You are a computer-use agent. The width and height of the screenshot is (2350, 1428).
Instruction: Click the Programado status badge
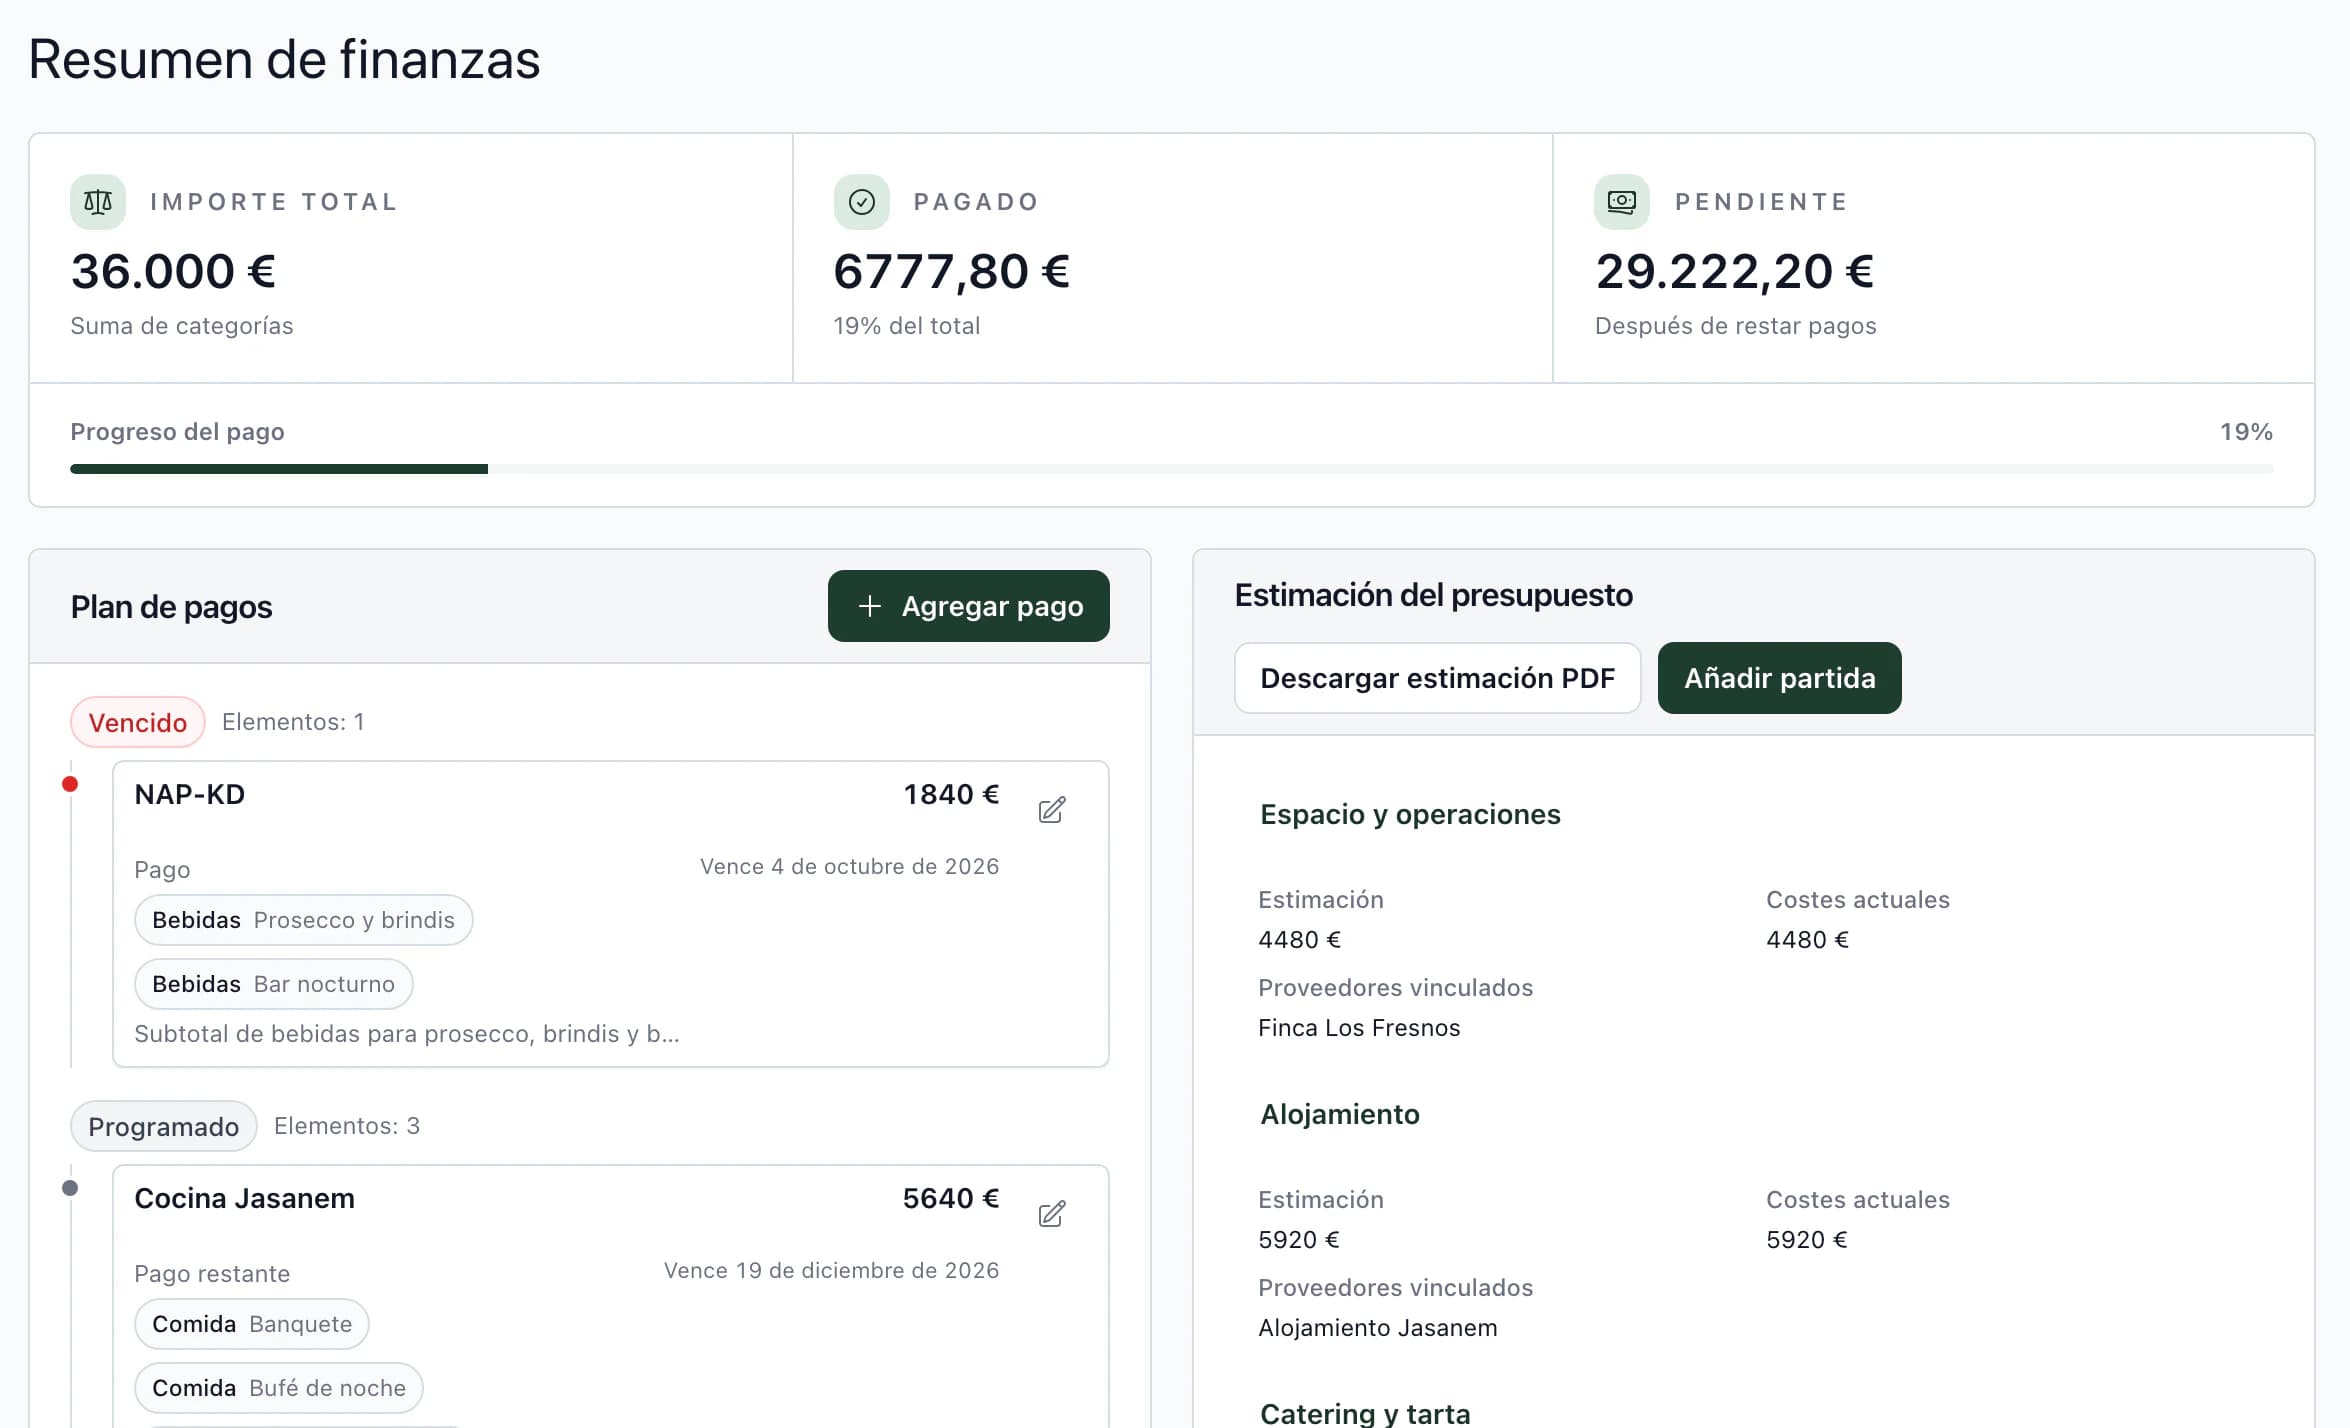[x=163, y=1126]
